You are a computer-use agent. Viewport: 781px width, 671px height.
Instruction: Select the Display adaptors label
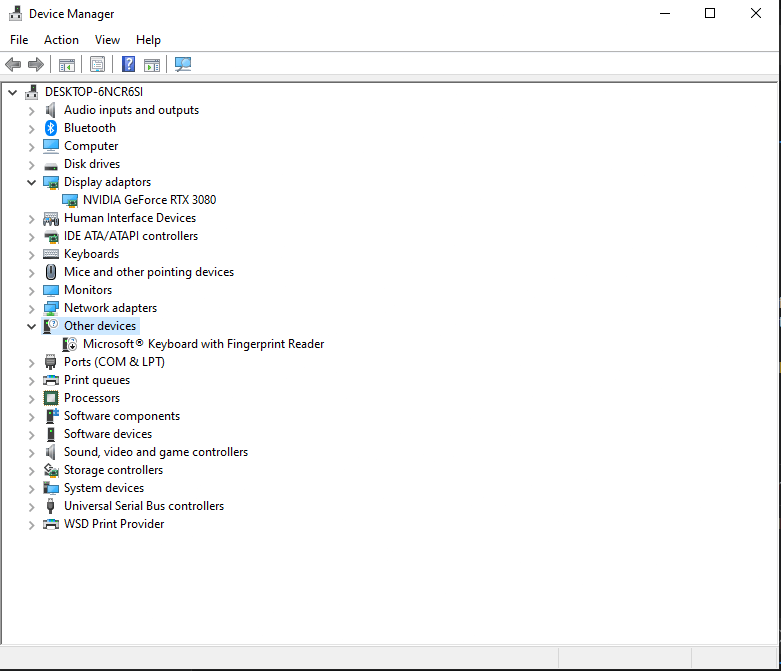pos(108,182)
